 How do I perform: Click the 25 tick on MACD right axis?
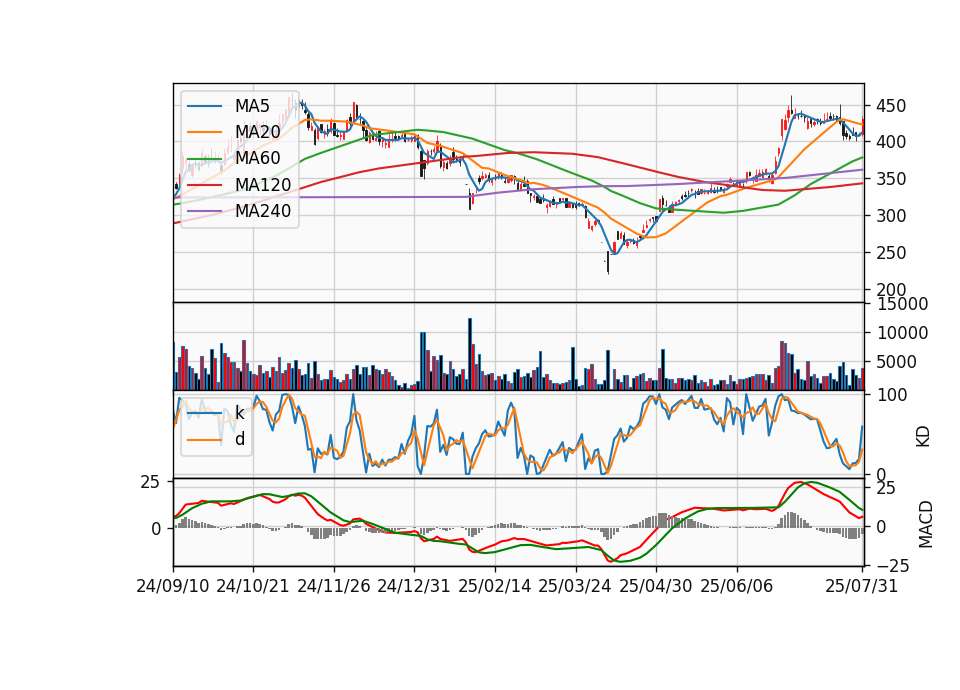click(886, 488)
